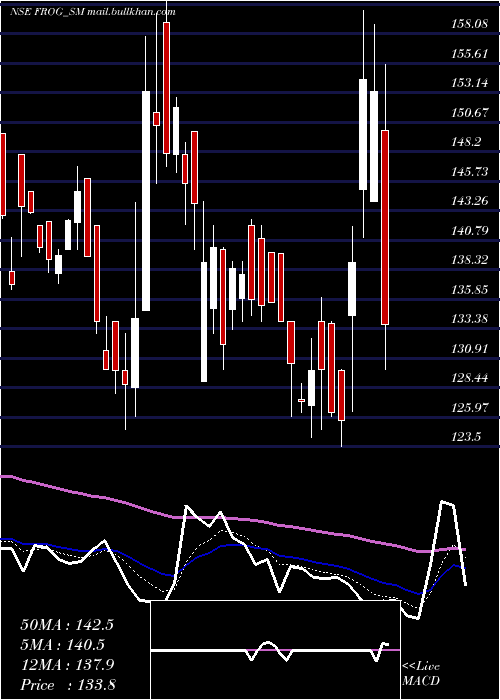Click the 155.61 price axis label
Image resolution: width=500 pixels, height=700 pixels.
pos(469,53)
